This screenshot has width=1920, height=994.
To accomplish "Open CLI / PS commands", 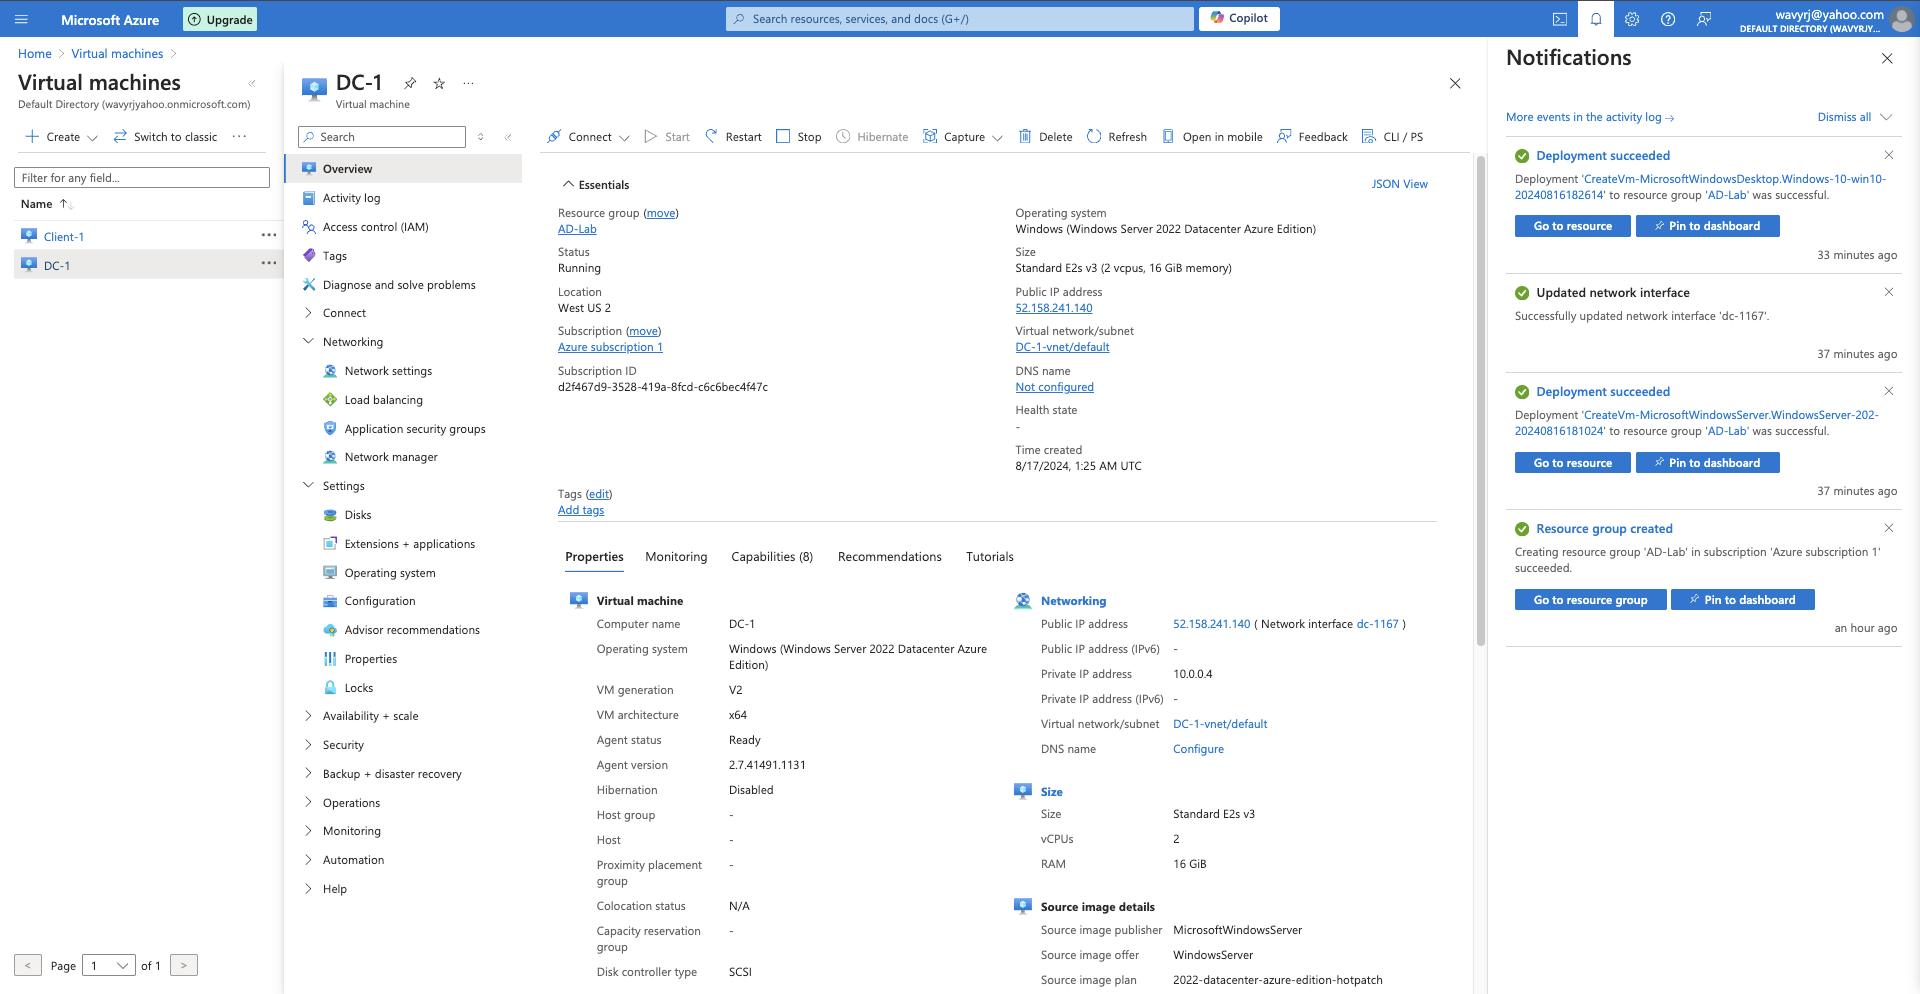I will click(1392, 137).
